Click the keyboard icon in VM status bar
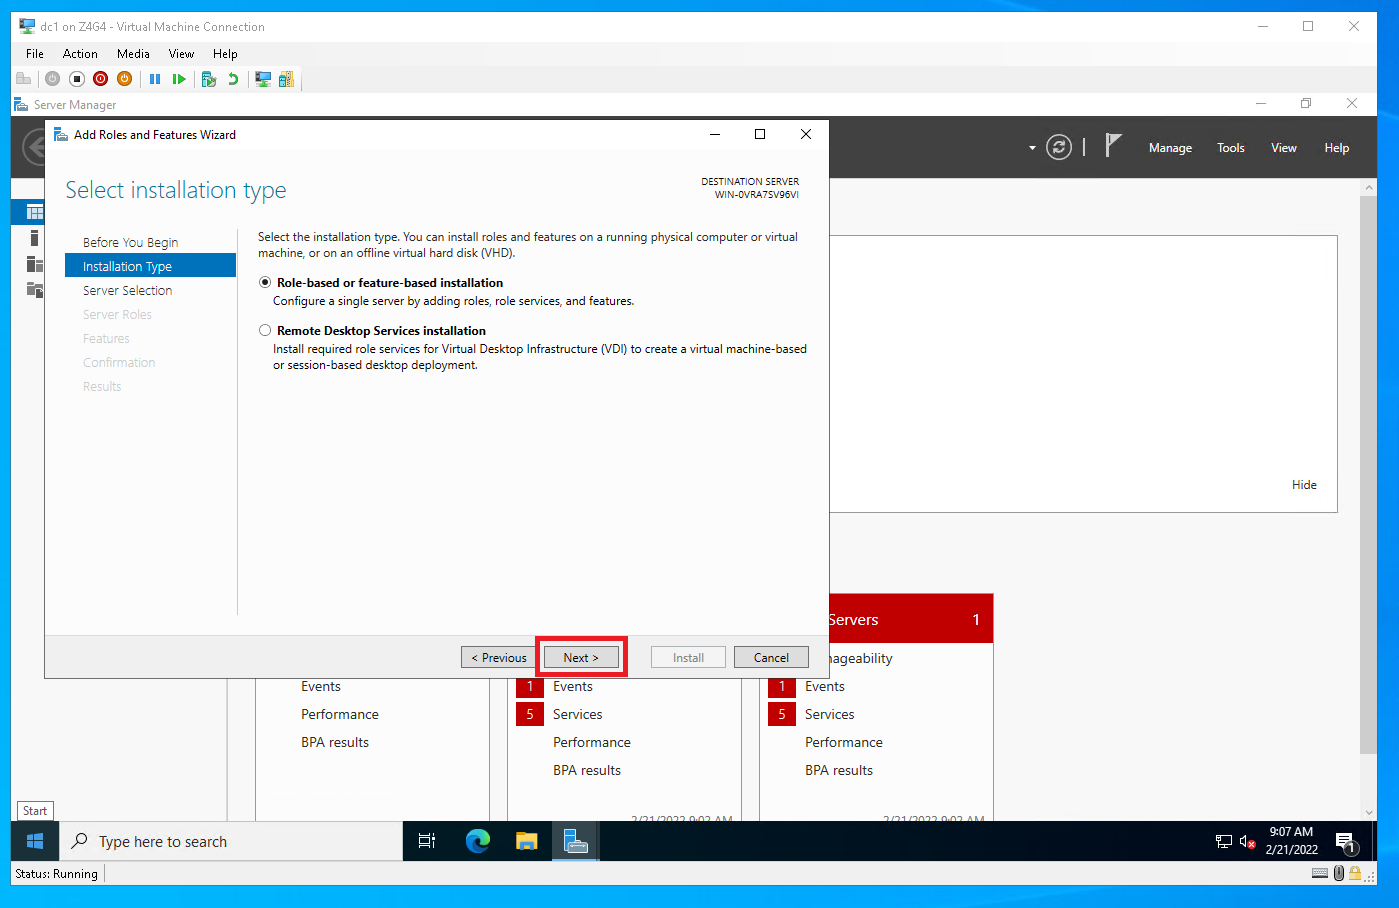1399x908 pixels. pos(1320,873)
